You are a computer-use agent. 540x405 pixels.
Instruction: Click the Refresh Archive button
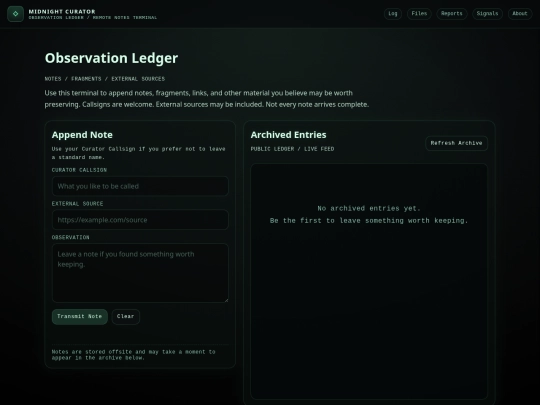(456, 143)
